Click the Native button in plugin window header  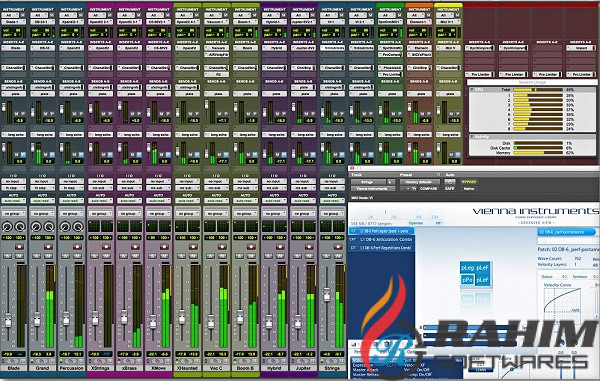(469, 189)
